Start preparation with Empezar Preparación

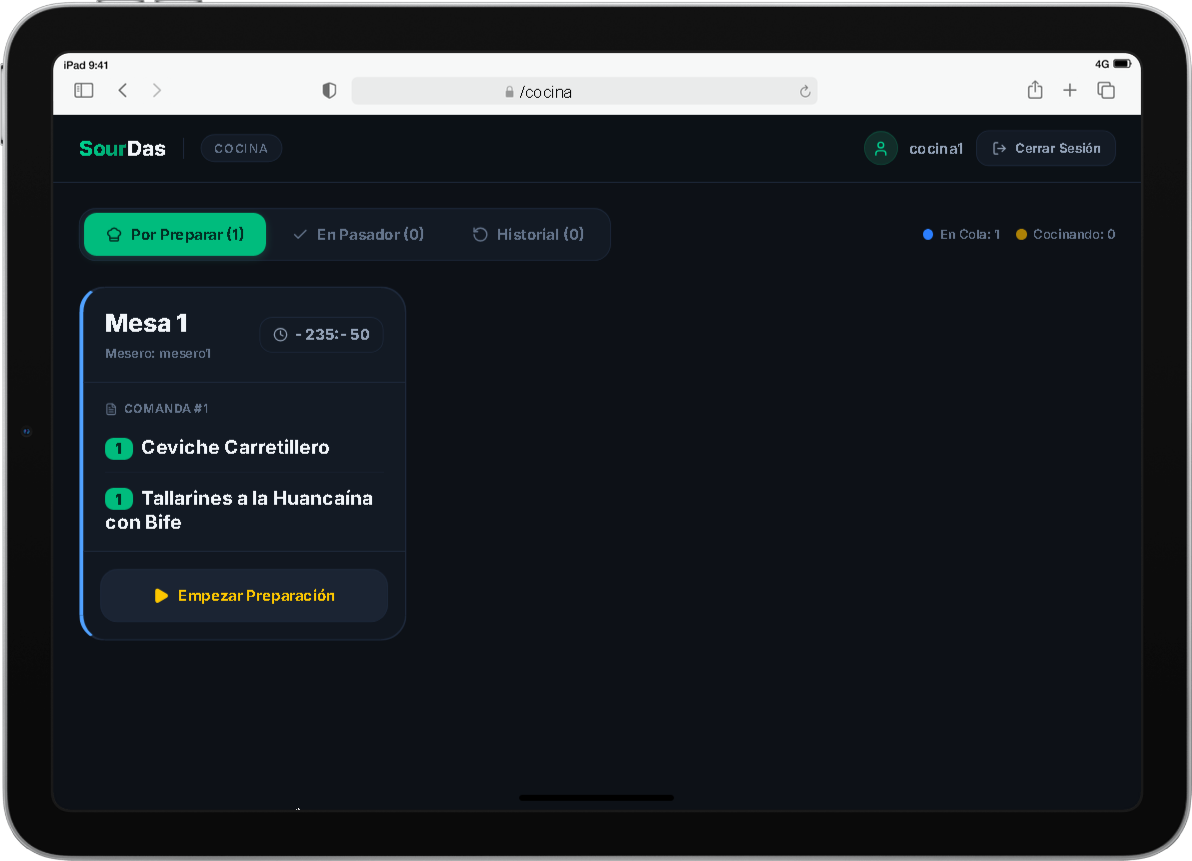click(244, 596)
